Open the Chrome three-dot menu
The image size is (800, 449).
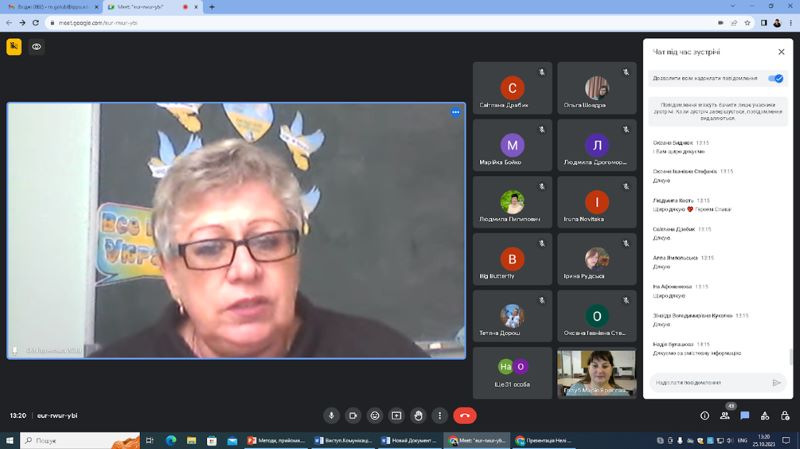791,23
